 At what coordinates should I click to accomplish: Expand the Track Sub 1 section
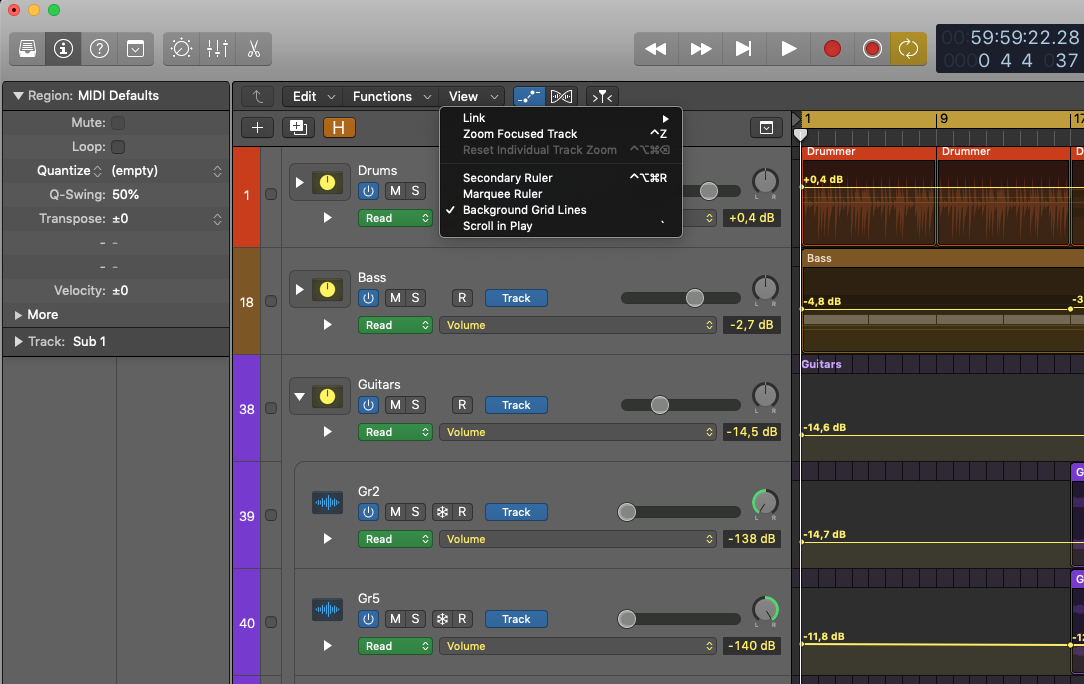pyautogui.click(x=19, y=342)
